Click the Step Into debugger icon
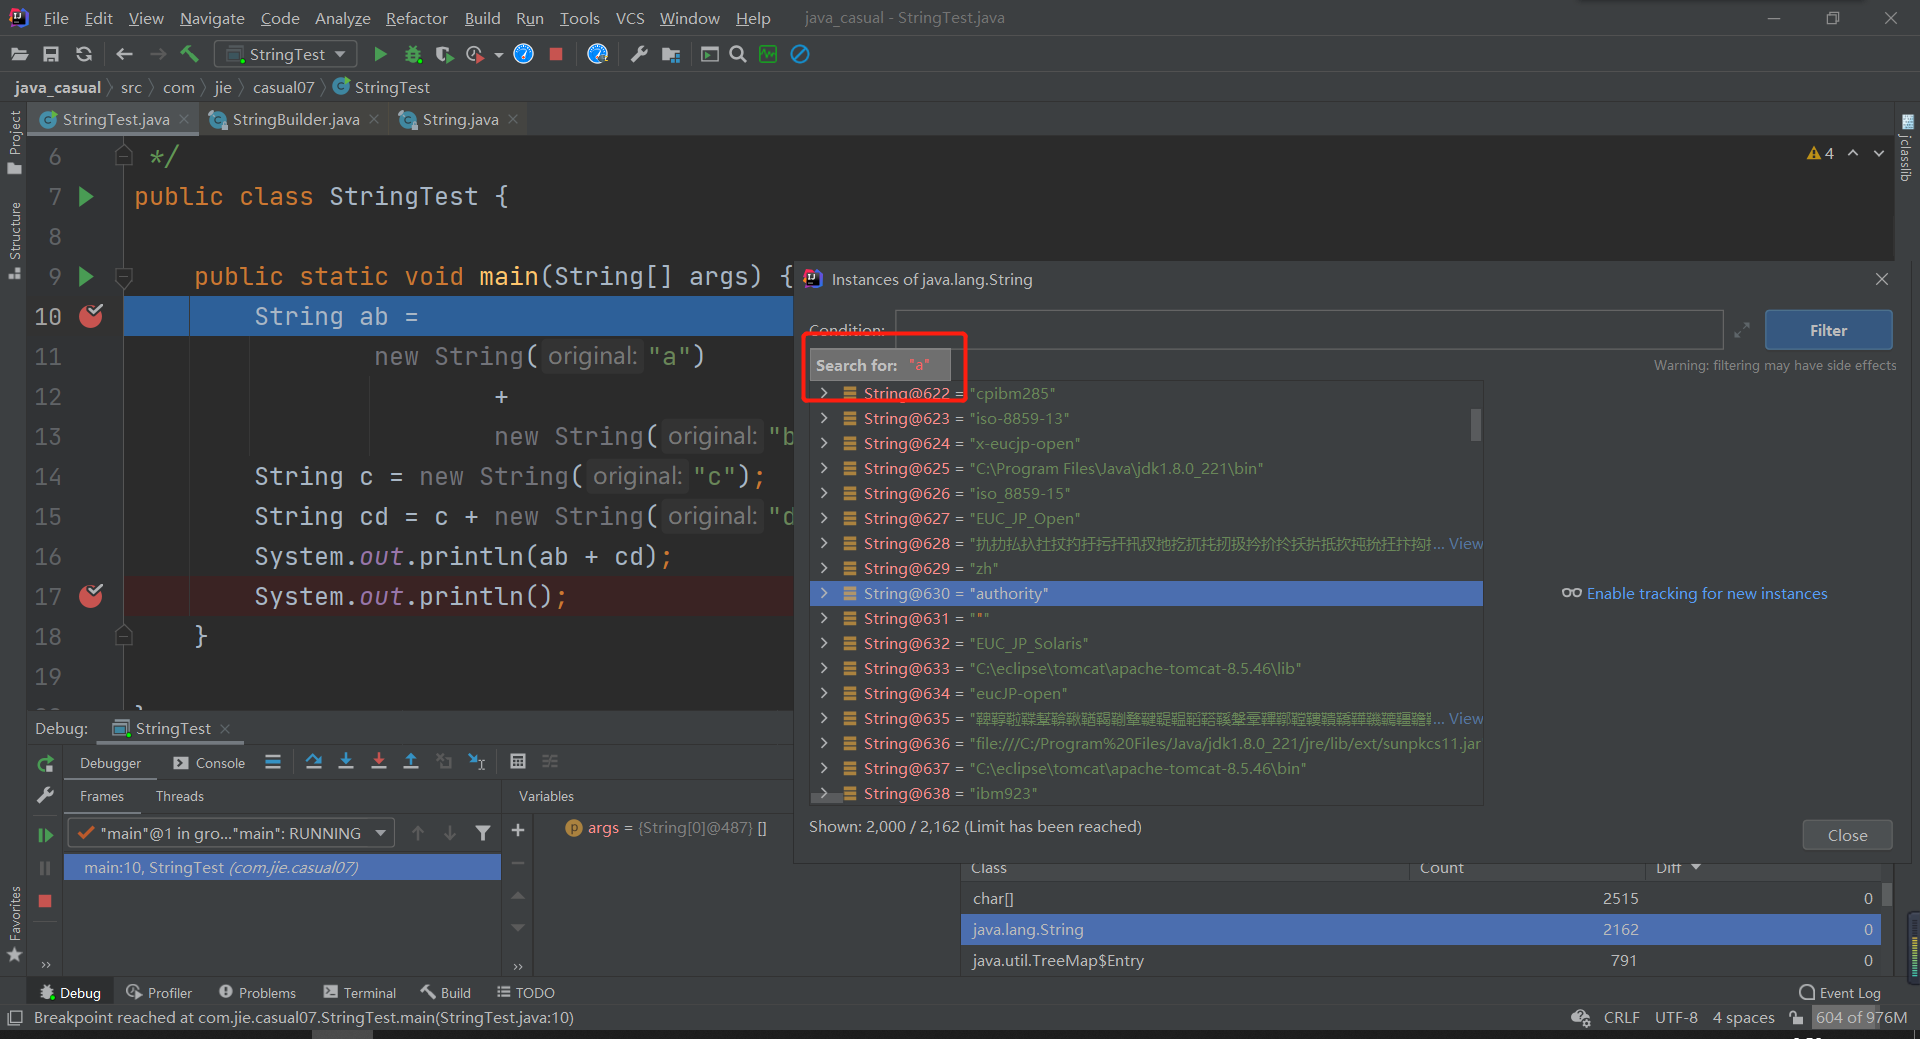 point(346,762)
